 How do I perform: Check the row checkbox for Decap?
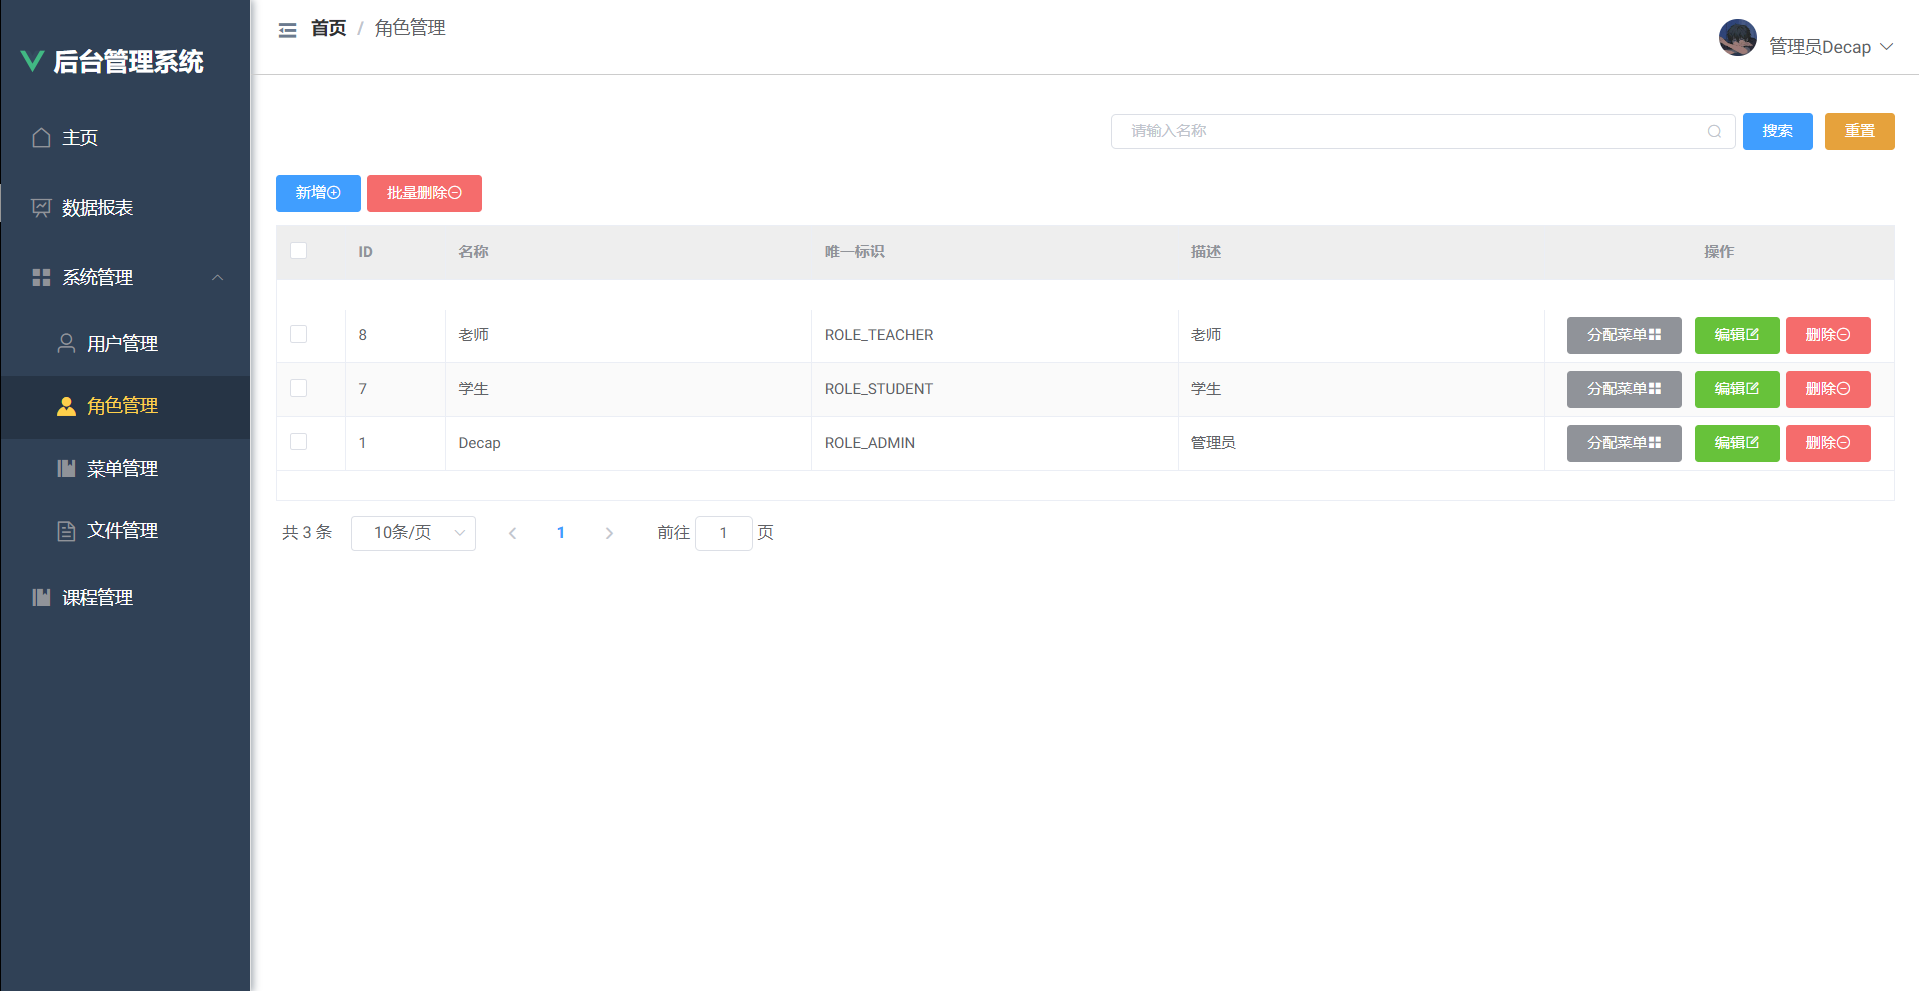coord(298,442)
